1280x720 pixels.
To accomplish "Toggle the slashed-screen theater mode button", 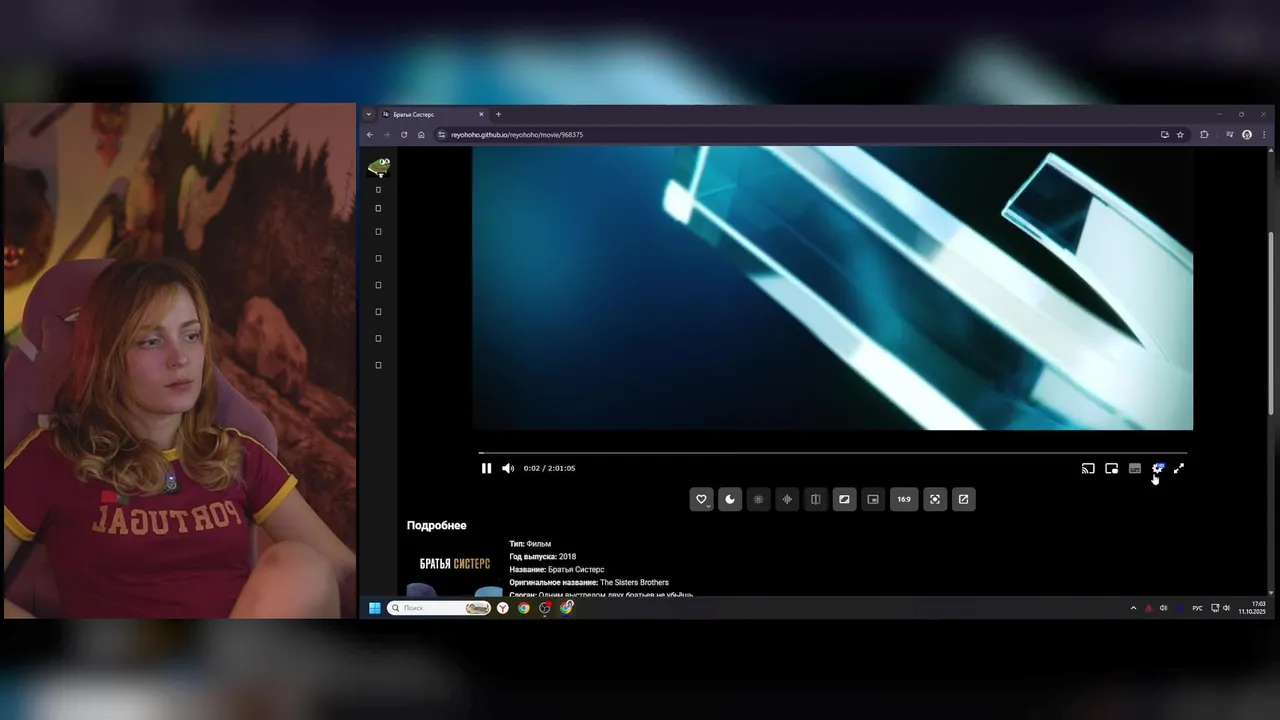I will (845, 499).
